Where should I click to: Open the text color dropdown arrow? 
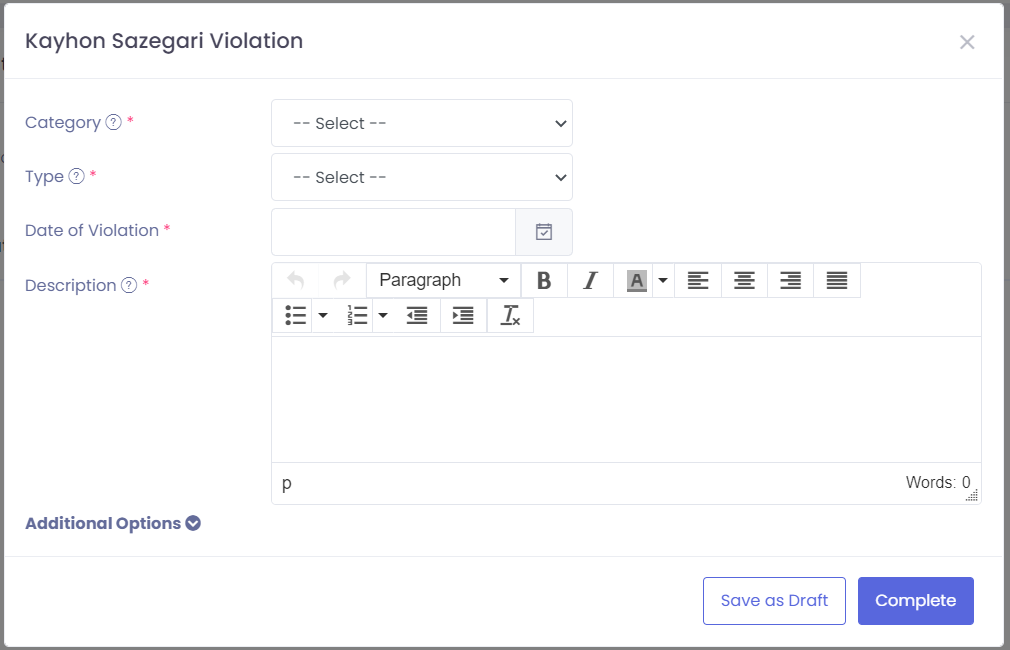[x=663, y=280]
